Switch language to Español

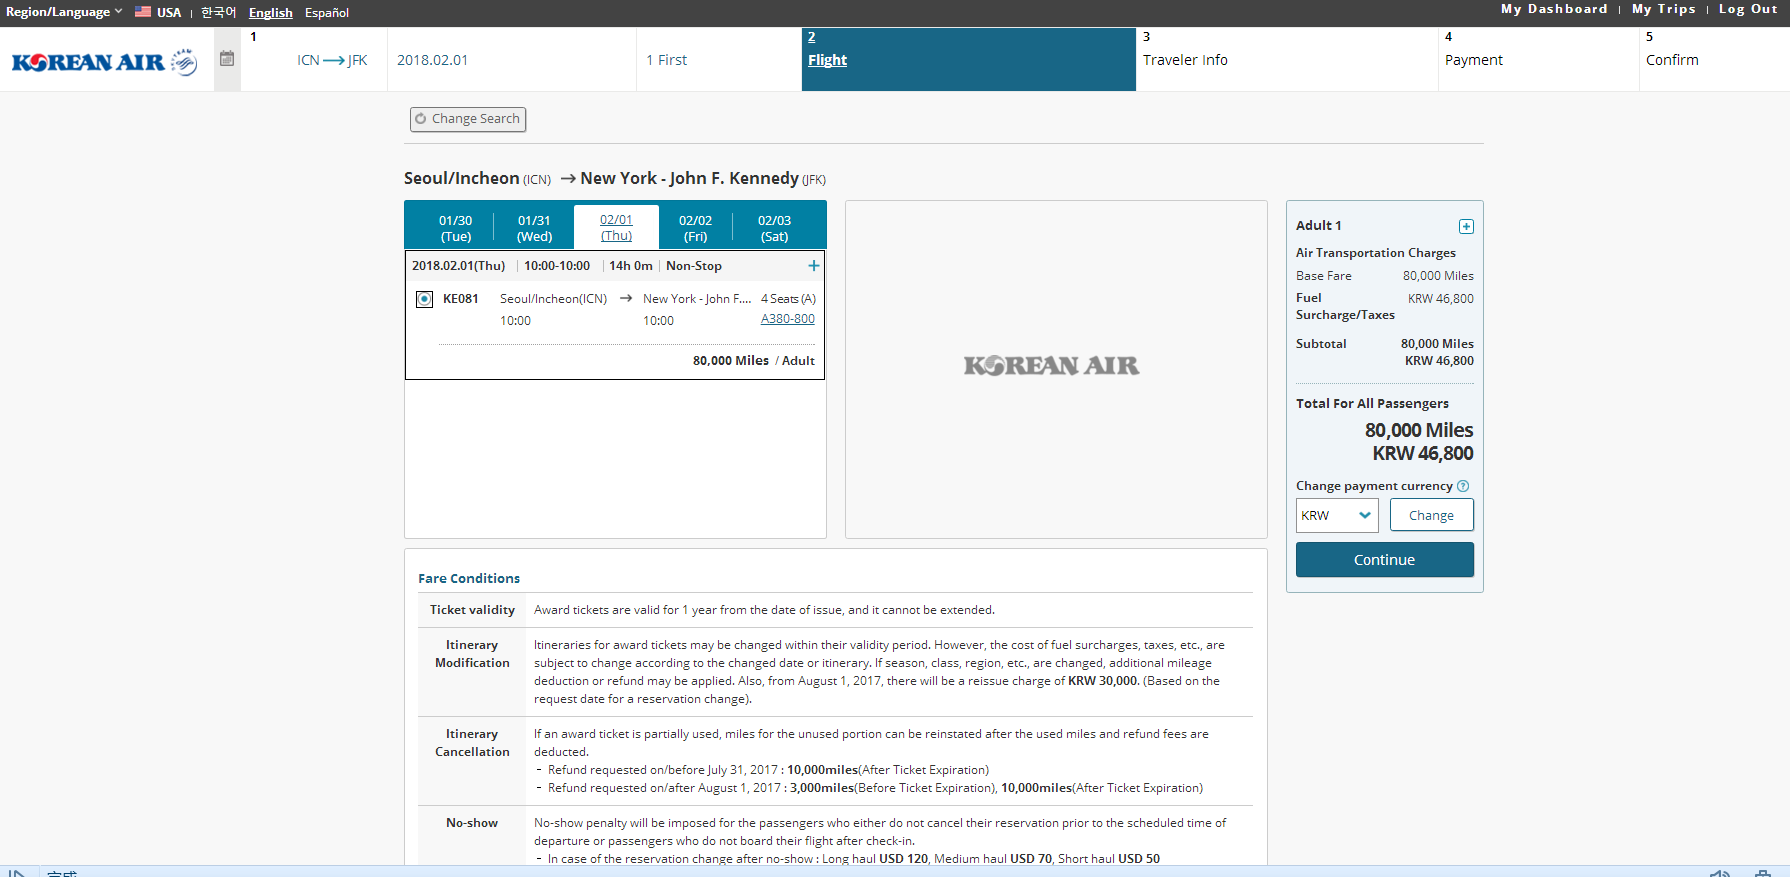pos(327,12)
